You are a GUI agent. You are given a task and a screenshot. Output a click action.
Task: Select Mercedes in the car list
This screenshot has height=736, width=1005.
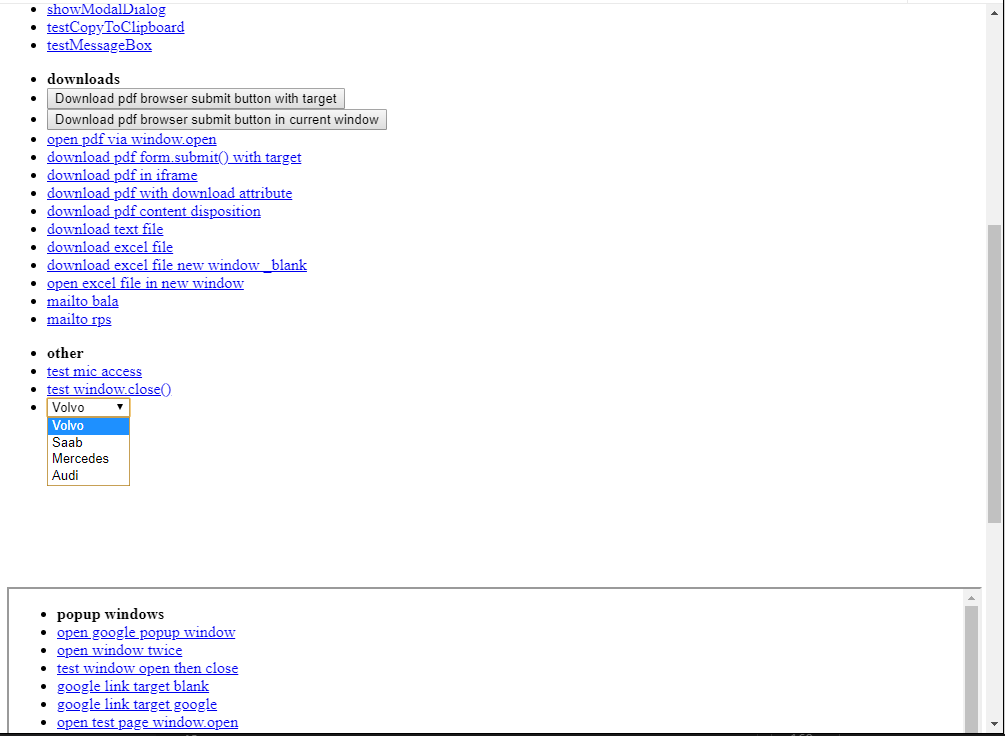coord(80,458)
